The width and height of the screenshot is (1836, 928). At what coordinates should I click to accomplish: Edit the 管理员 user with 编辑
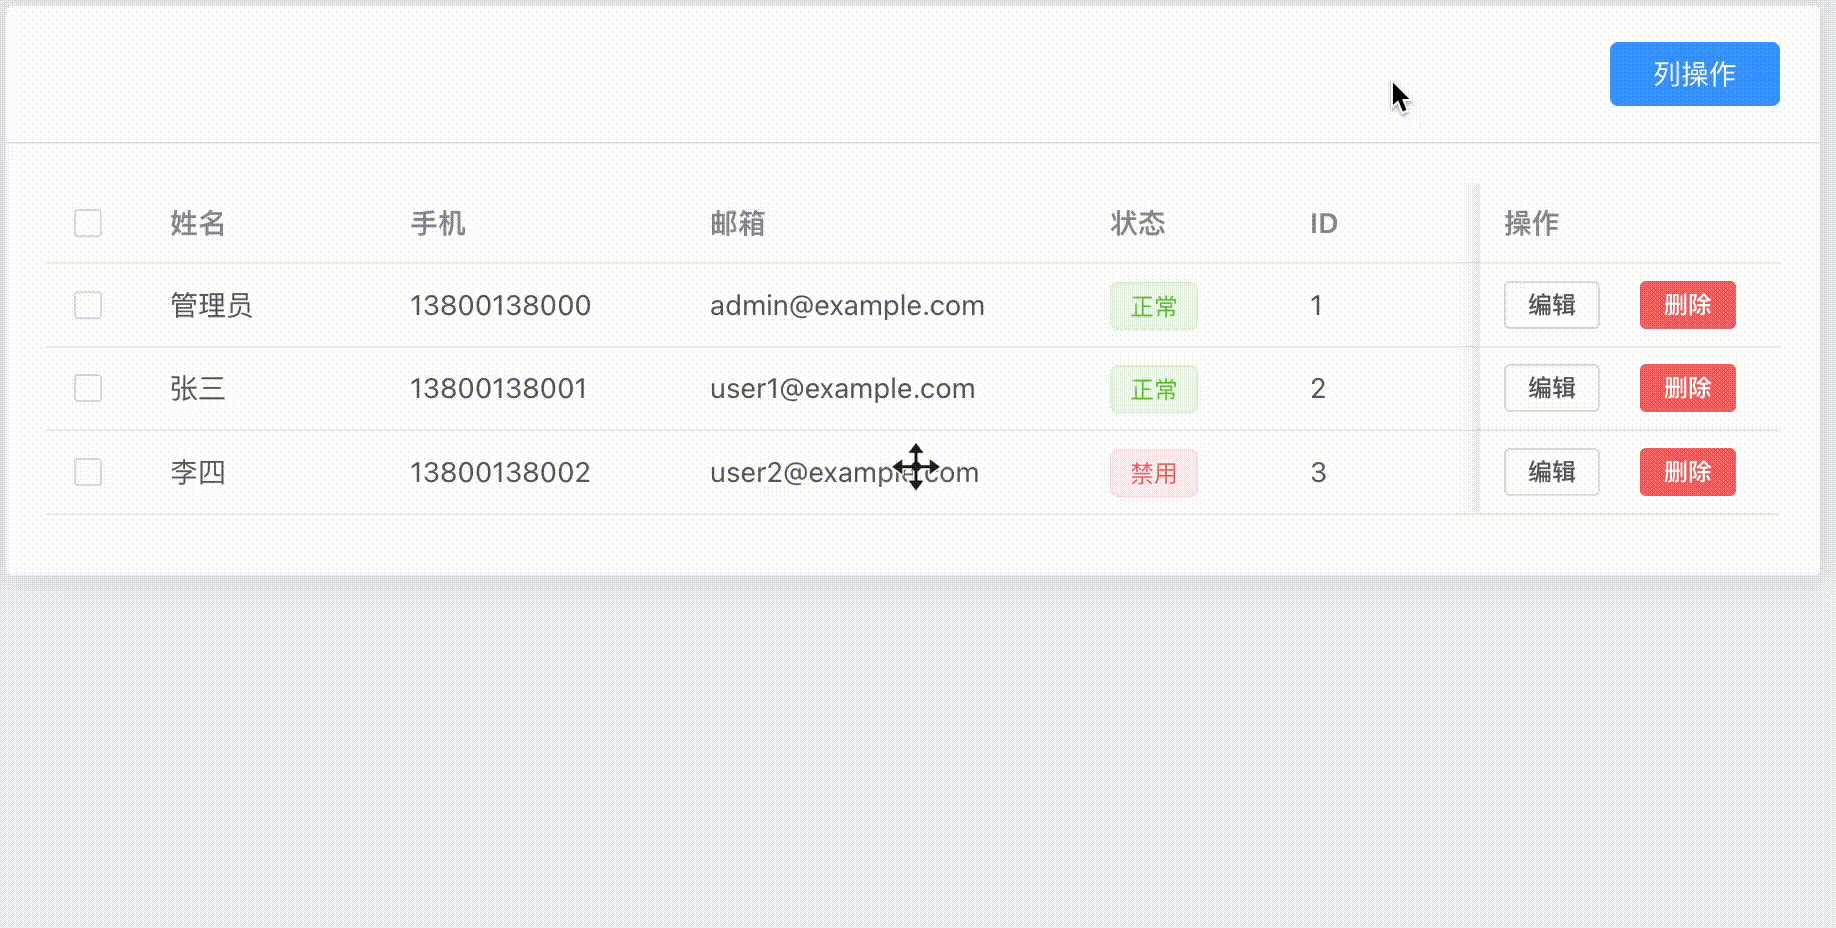pyautogui.click(x=1551, y=305)
